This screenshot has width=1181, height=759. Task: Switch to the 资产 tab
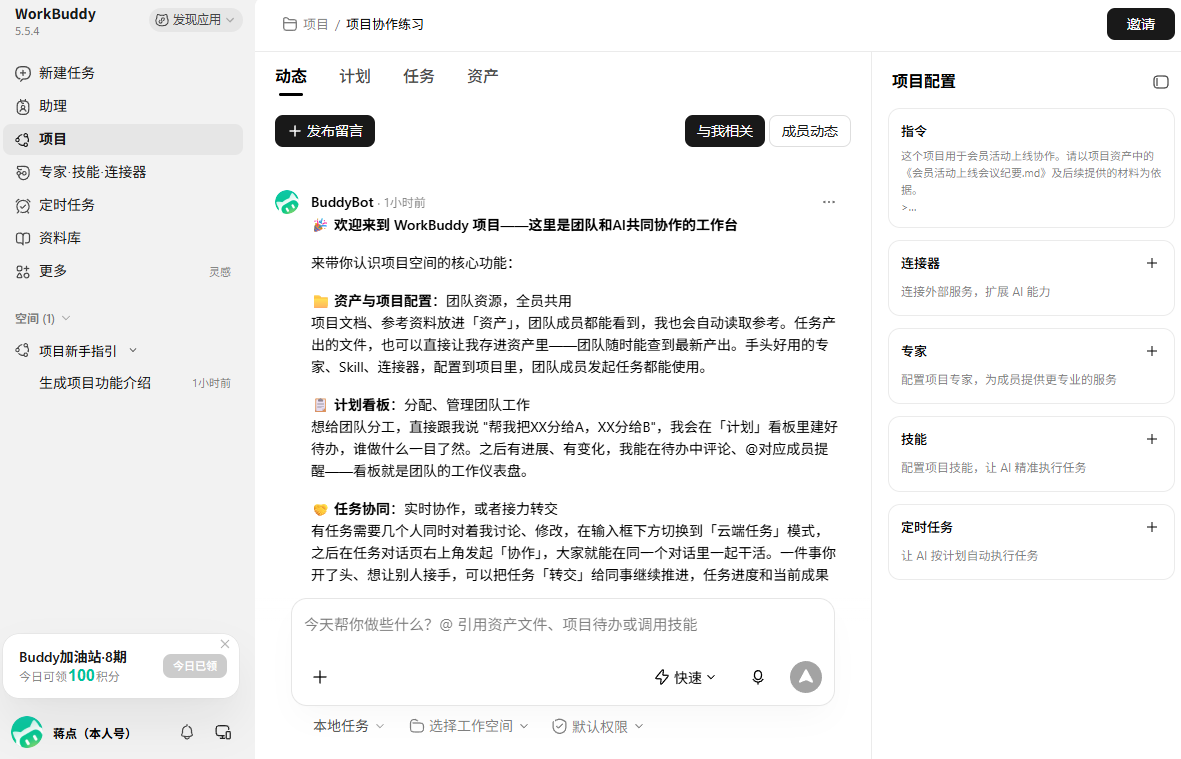[483, 76]
